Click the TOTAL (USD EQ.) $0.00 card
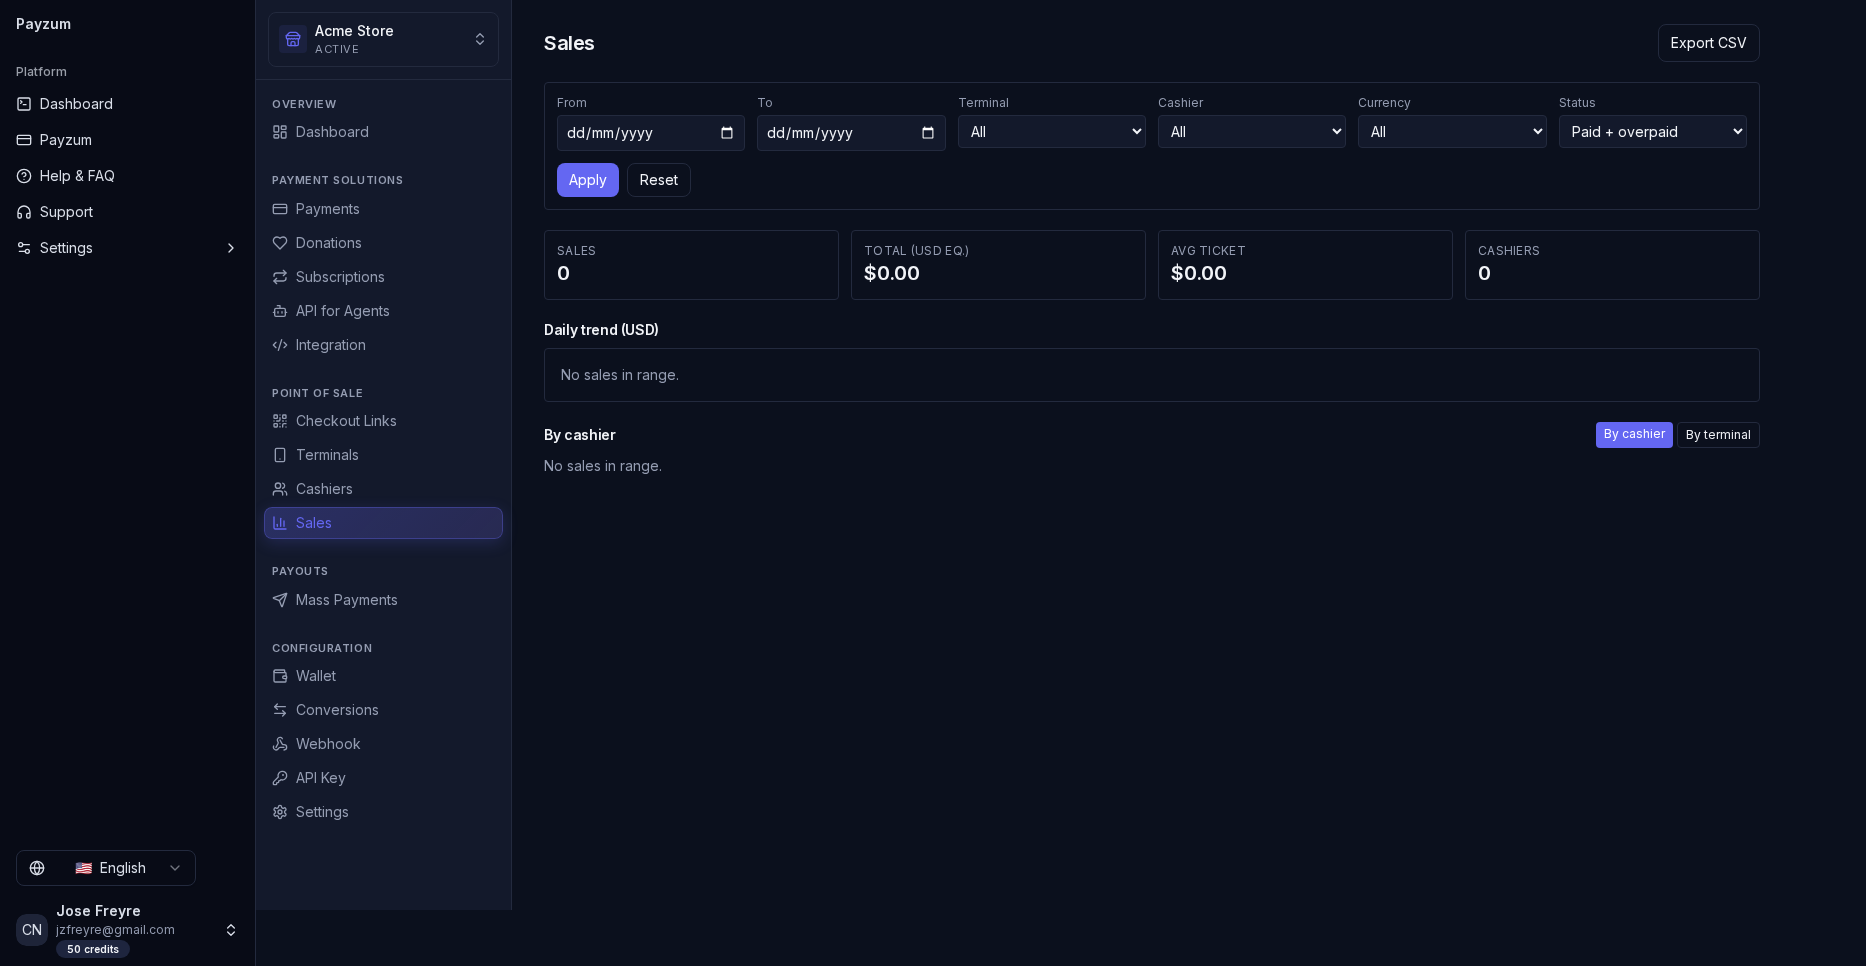 click(998, 265)
